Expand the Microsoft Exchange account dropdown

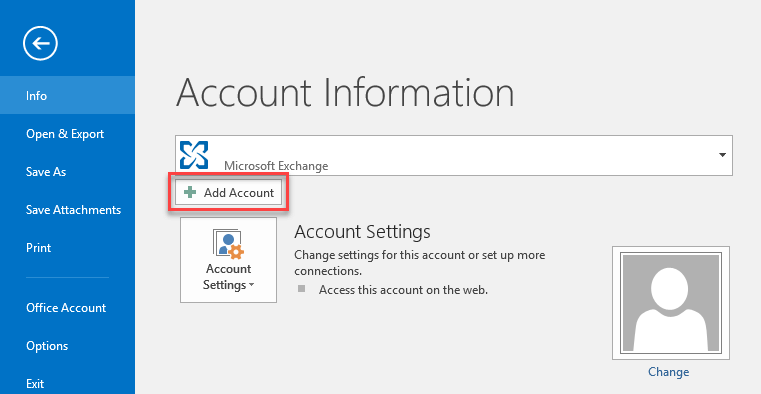[x=722, y=155]
